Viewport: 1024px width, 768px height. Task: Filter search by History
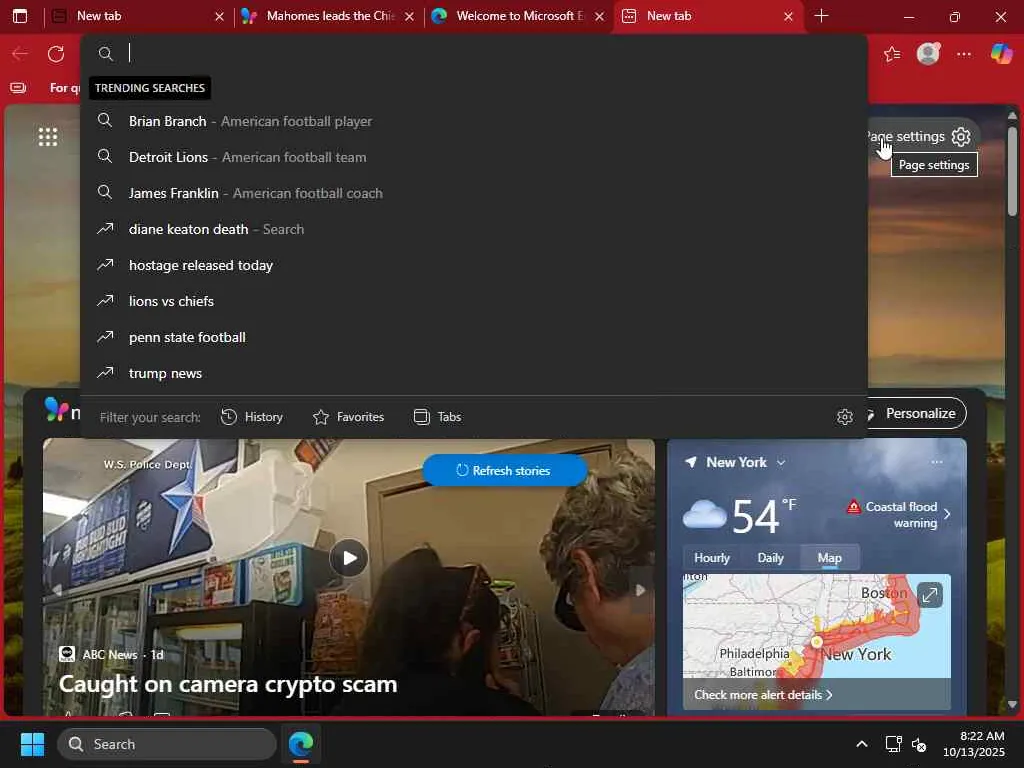pos(252,417)
